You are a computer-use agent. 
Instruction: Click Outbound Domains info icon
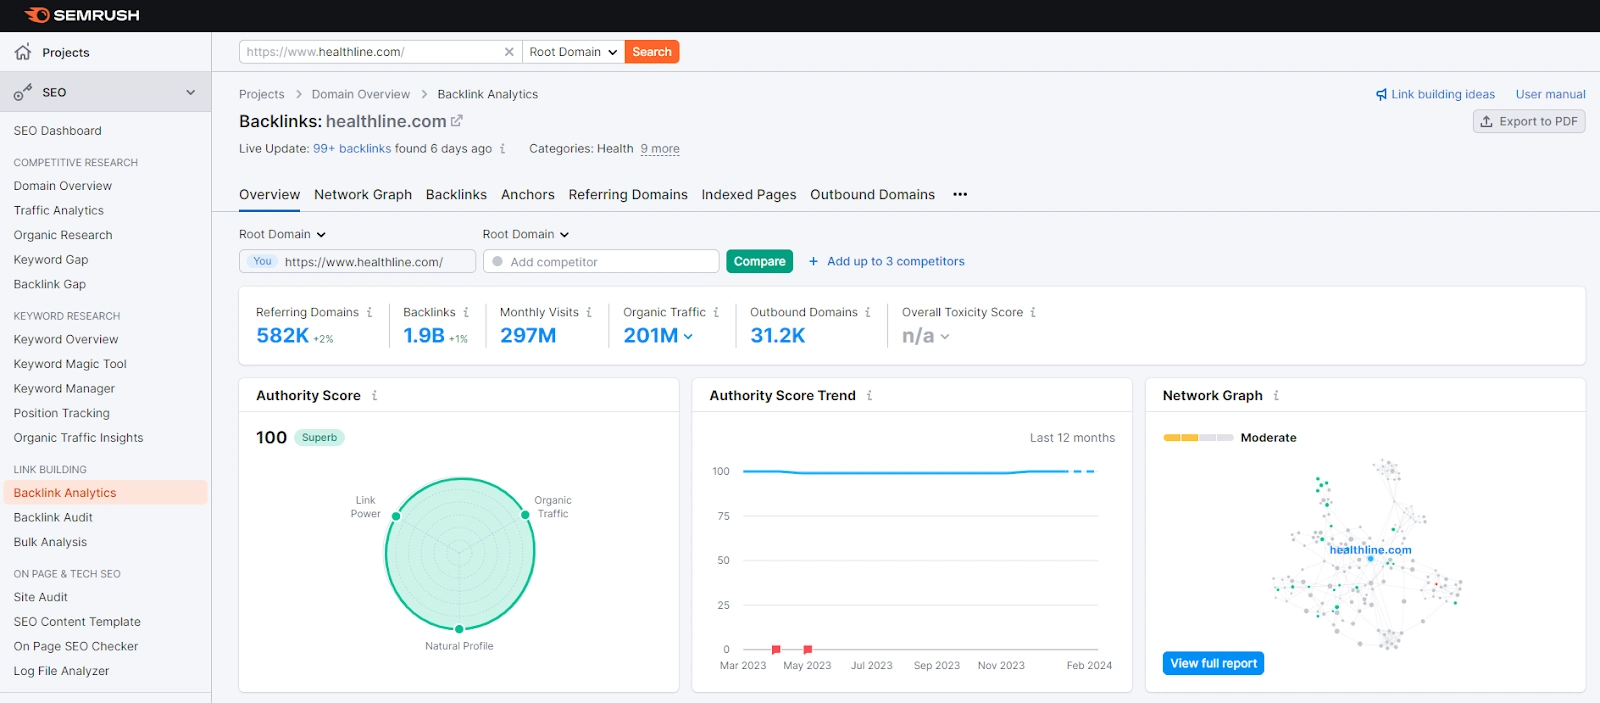tap(868, 313)
